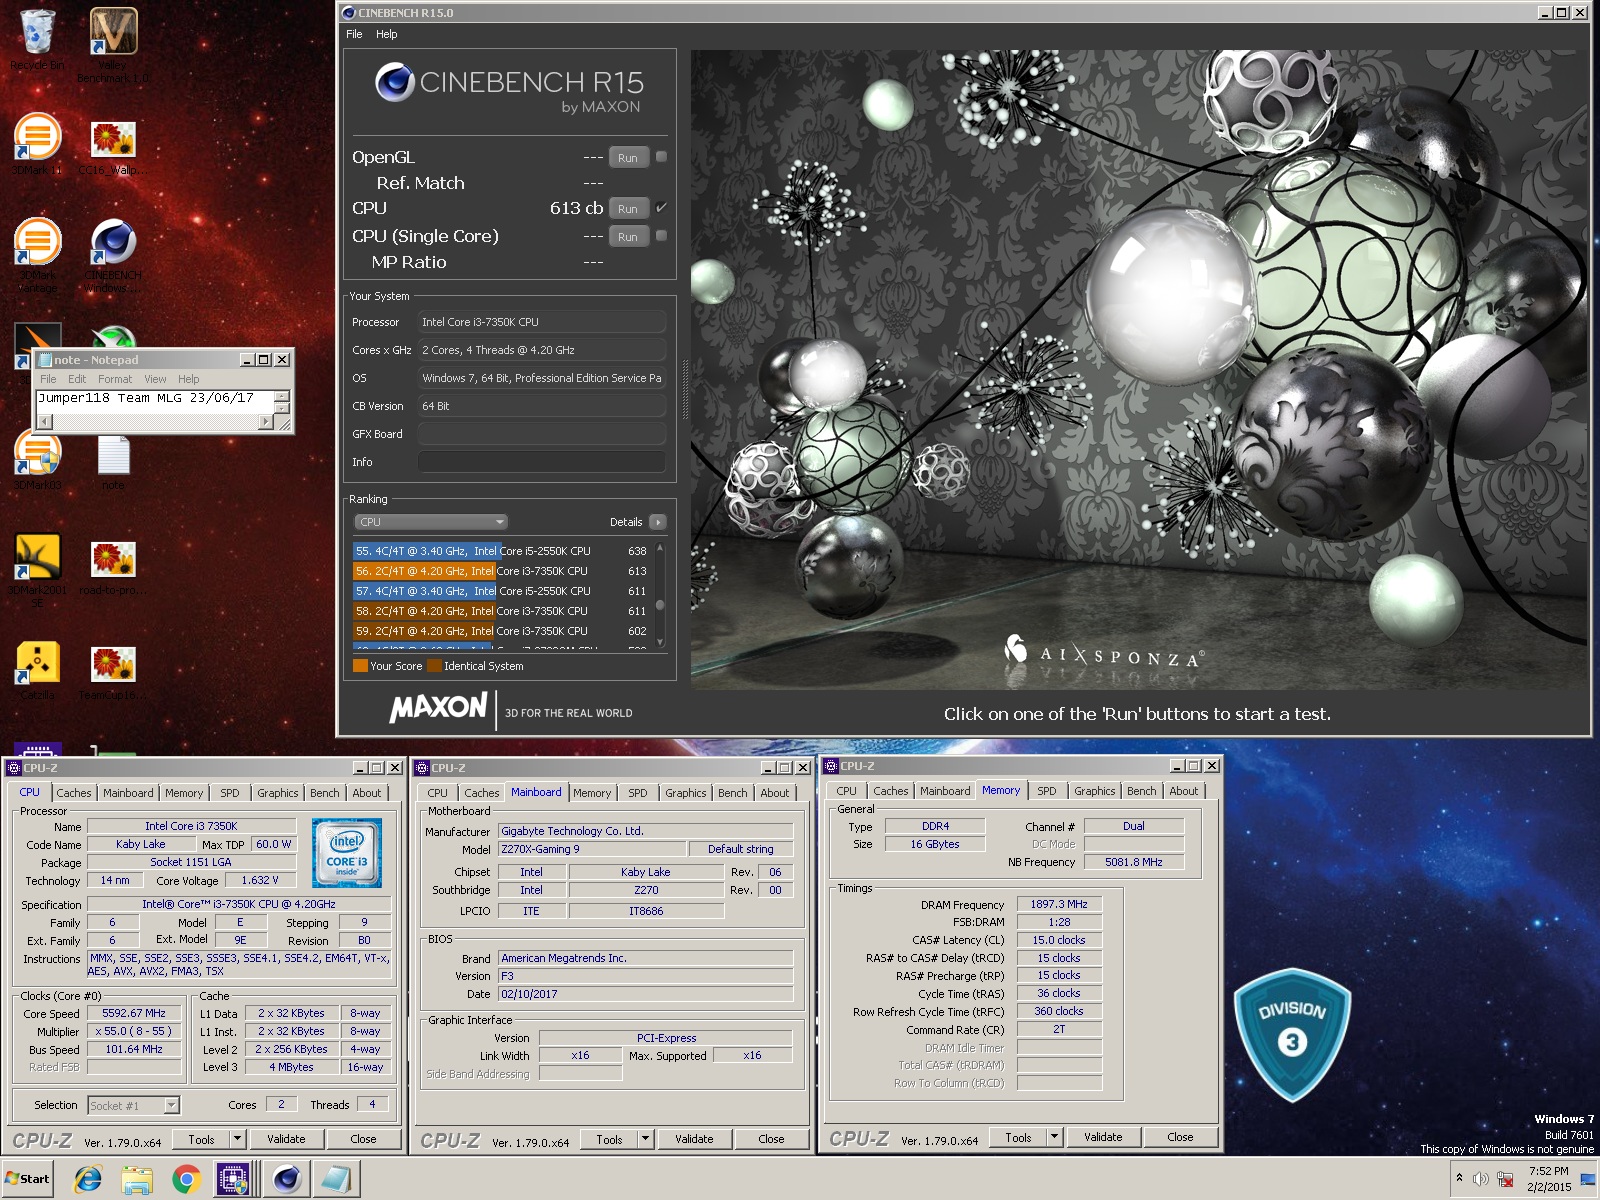Expand Tools dropdown arrow in CPU-Z CPU window

[237, 1139]
